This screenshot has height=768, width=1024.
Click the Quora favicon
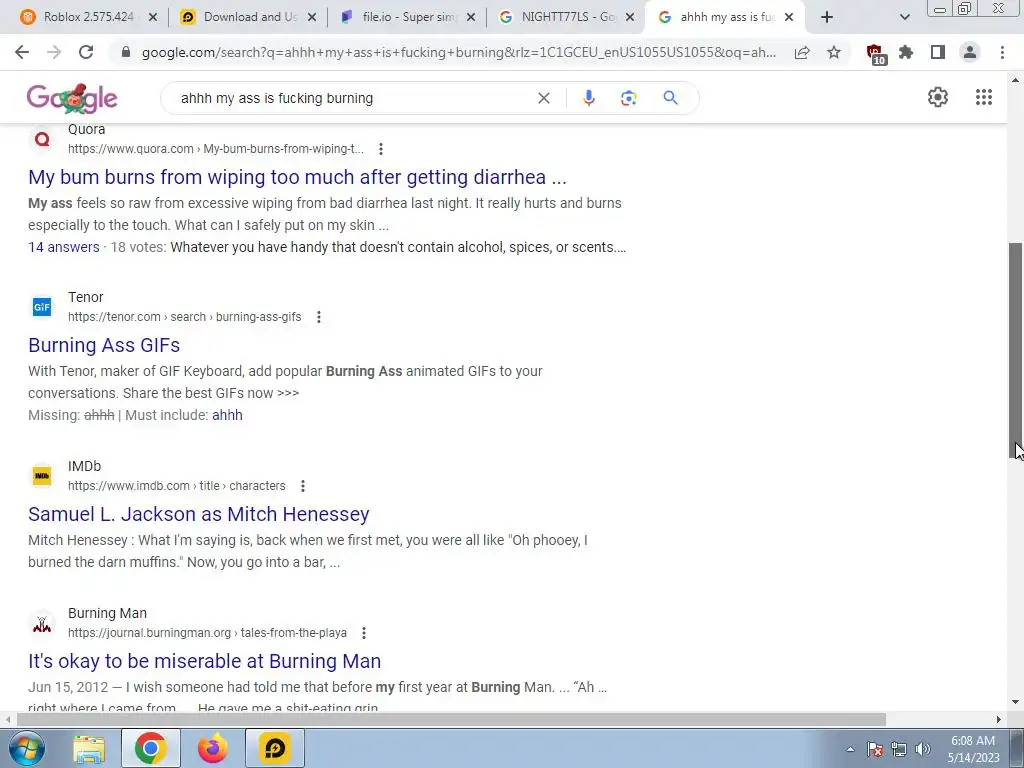(42, 139)
